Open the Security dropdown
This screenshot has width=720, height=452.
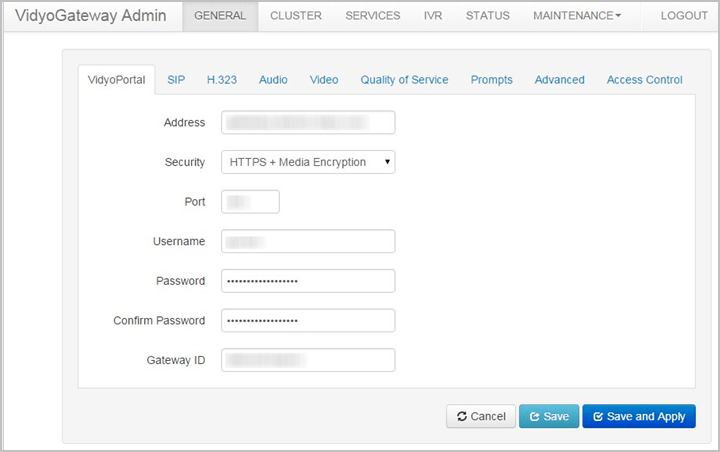point(308,162)
